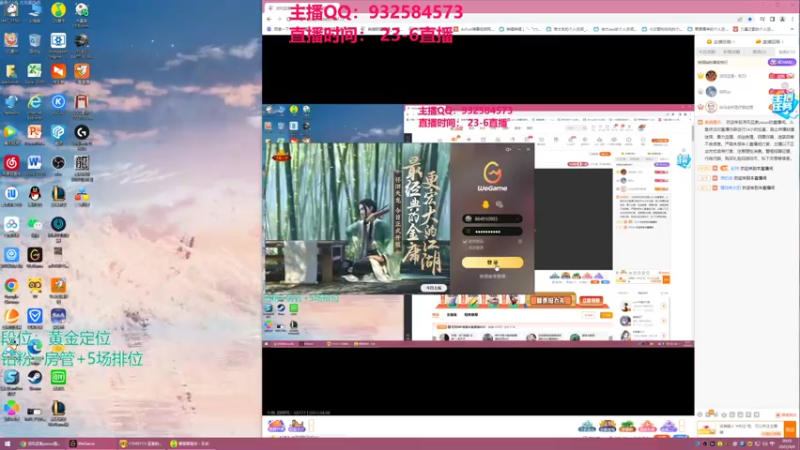Open the Baidu Netdisk desktop icon
Image resolution: width=800 pixels, height=450 pixels.
click(x=11, y=224)
